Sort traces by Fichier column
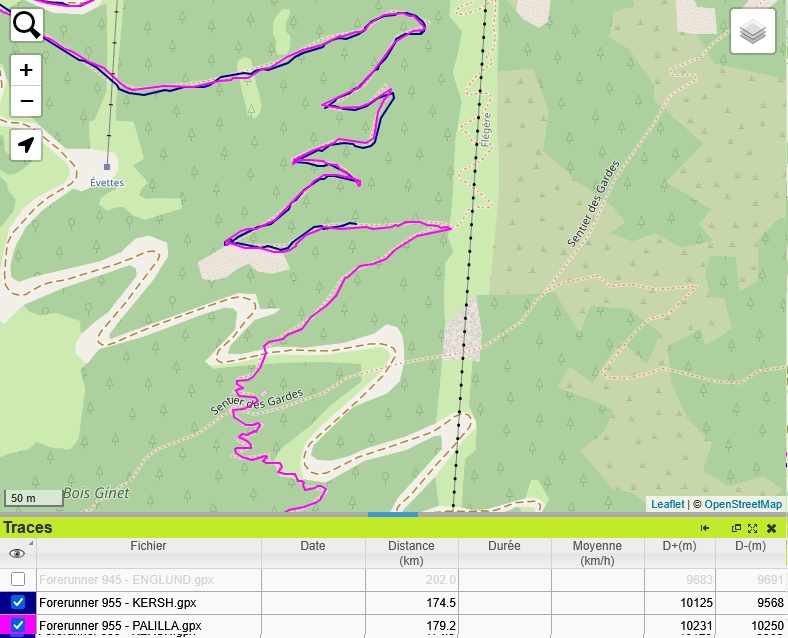The image size is (788, 638). (x=148, y=546)
